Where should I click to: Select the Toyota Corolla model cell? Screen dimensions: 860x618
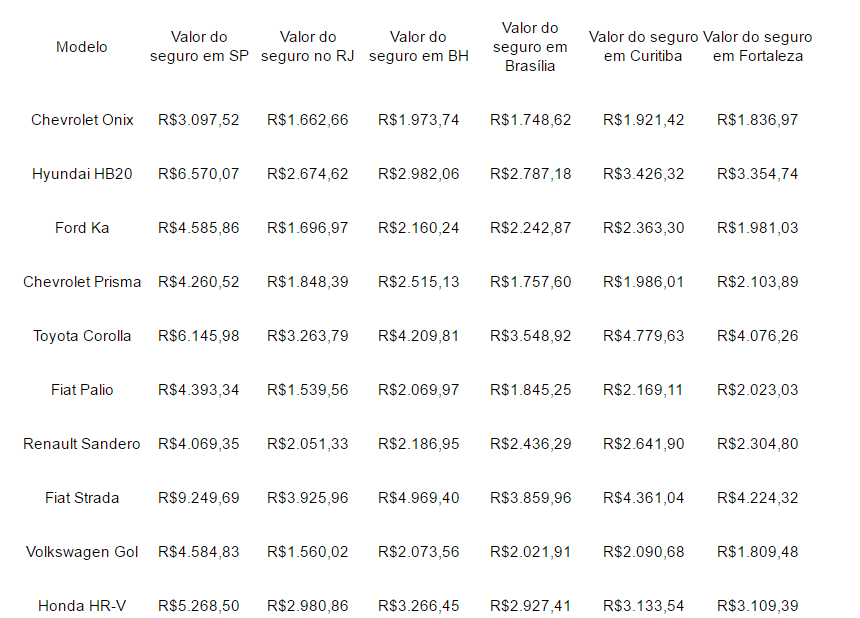pyautogui.click(x=82, y=336)
